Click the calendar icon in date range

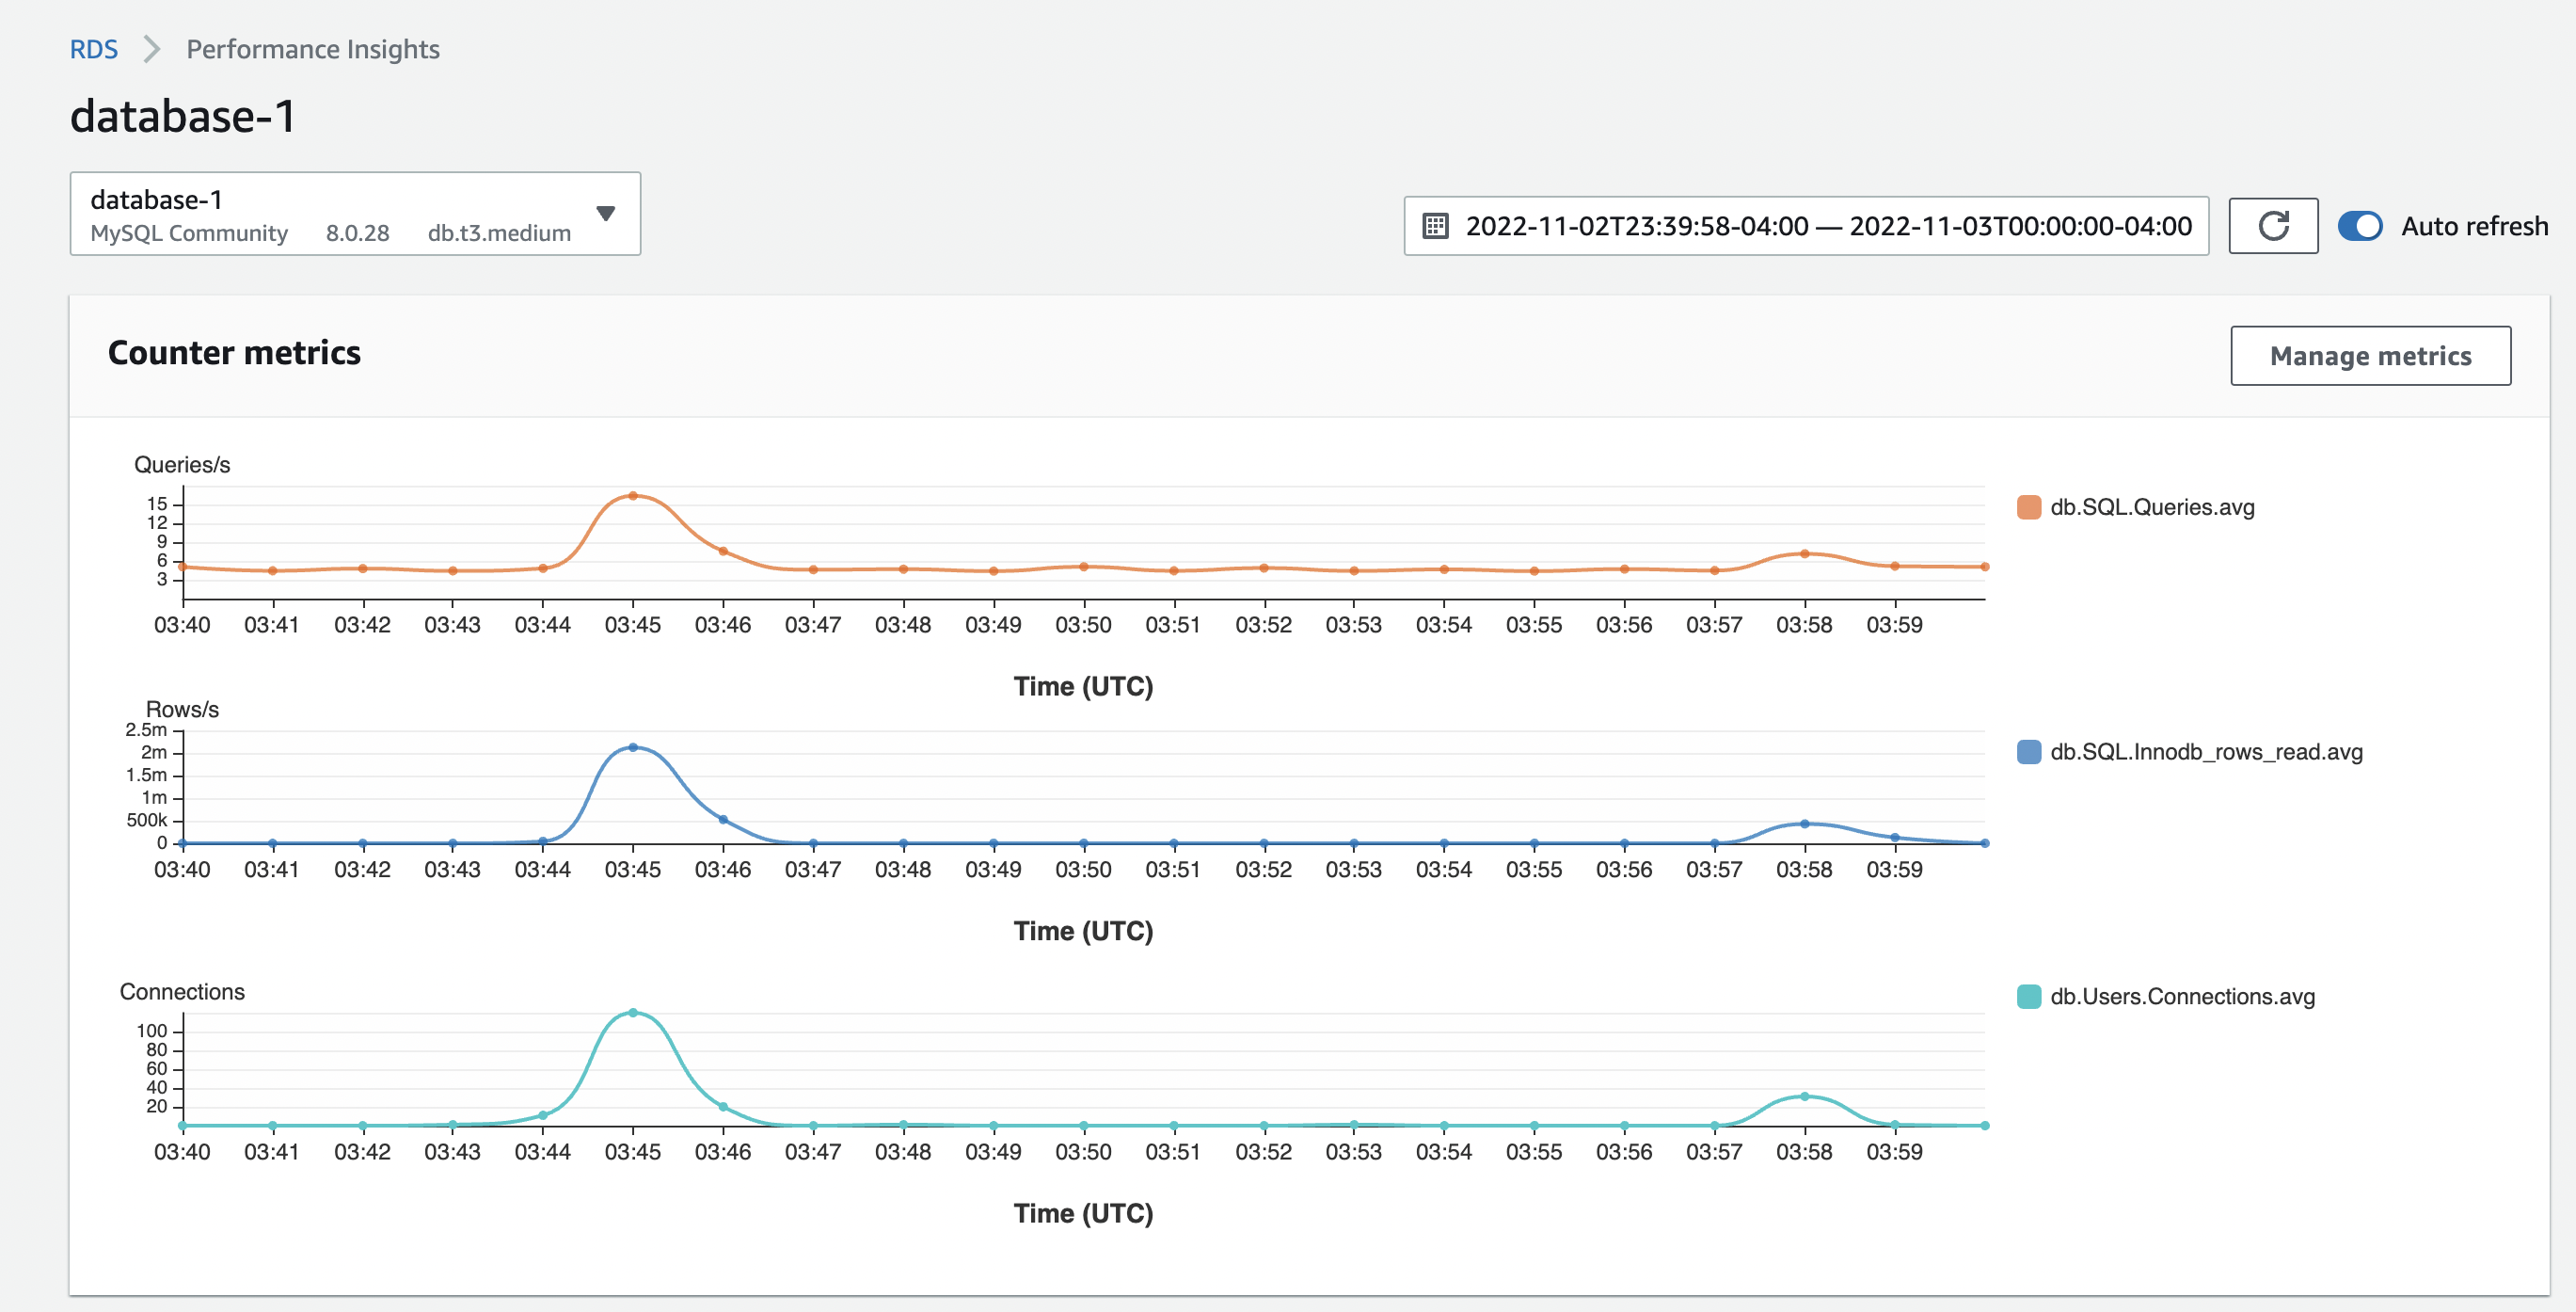[1435, 226]
